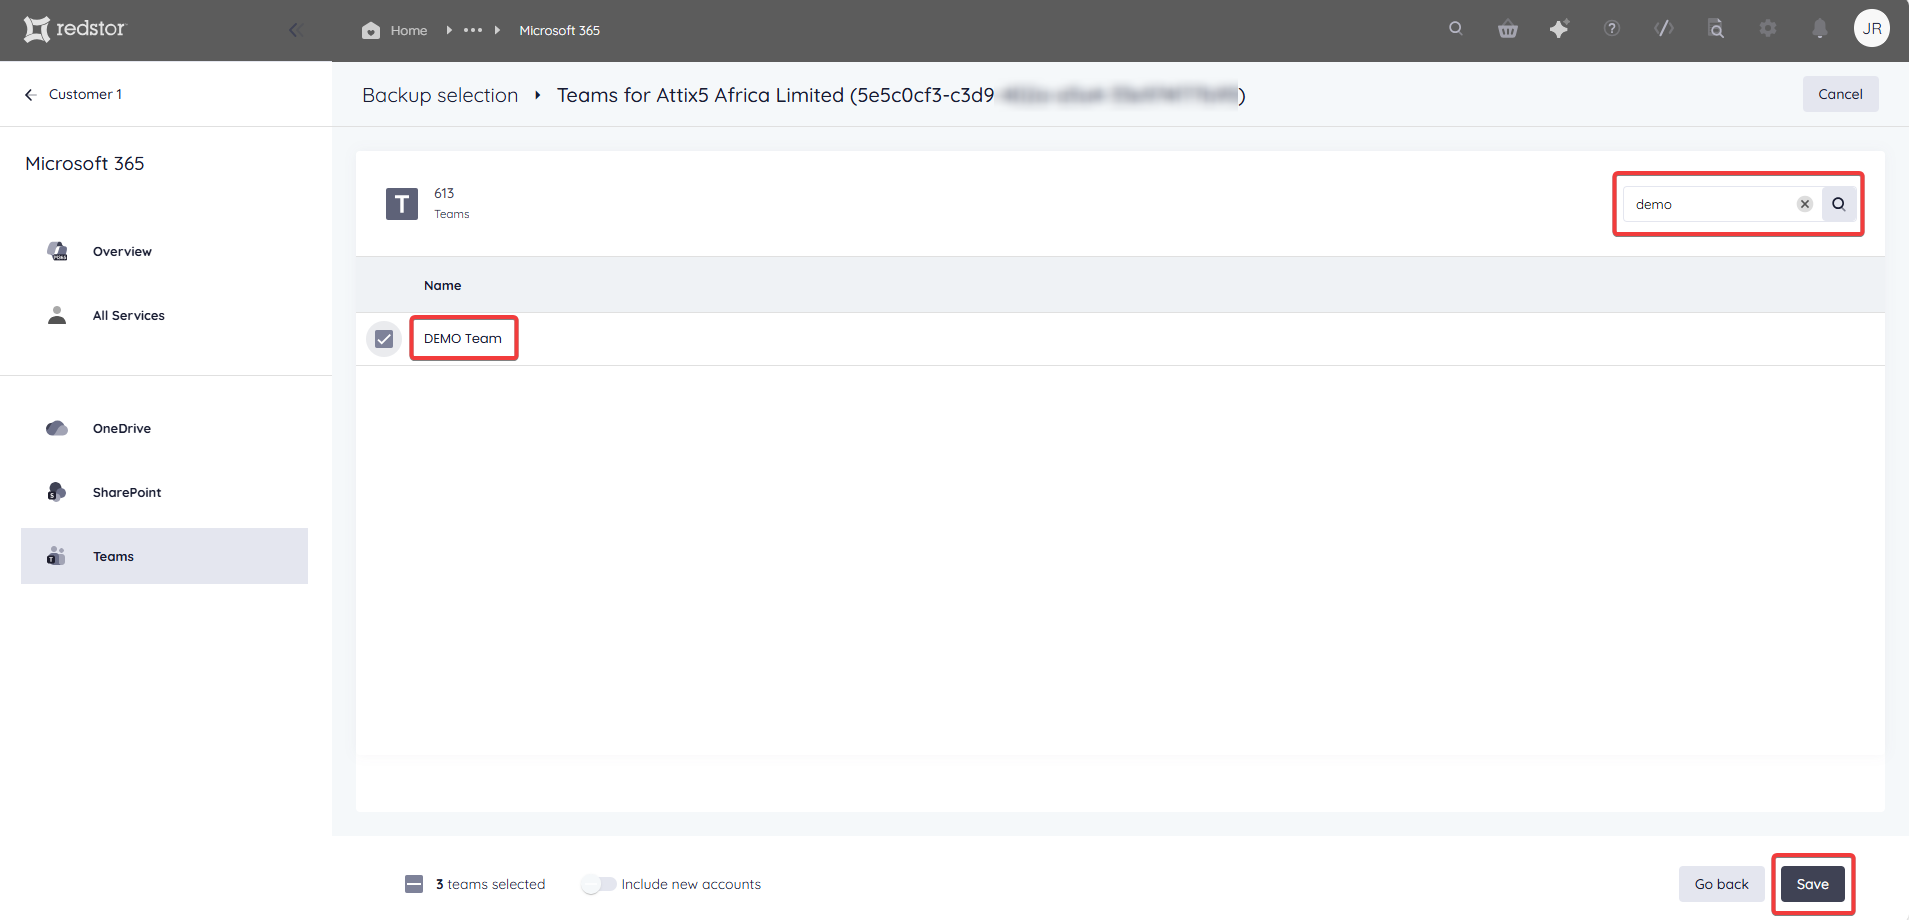Click the DEMO Team row name
This screenshot has width=1909, height=920.
point(463,338)
